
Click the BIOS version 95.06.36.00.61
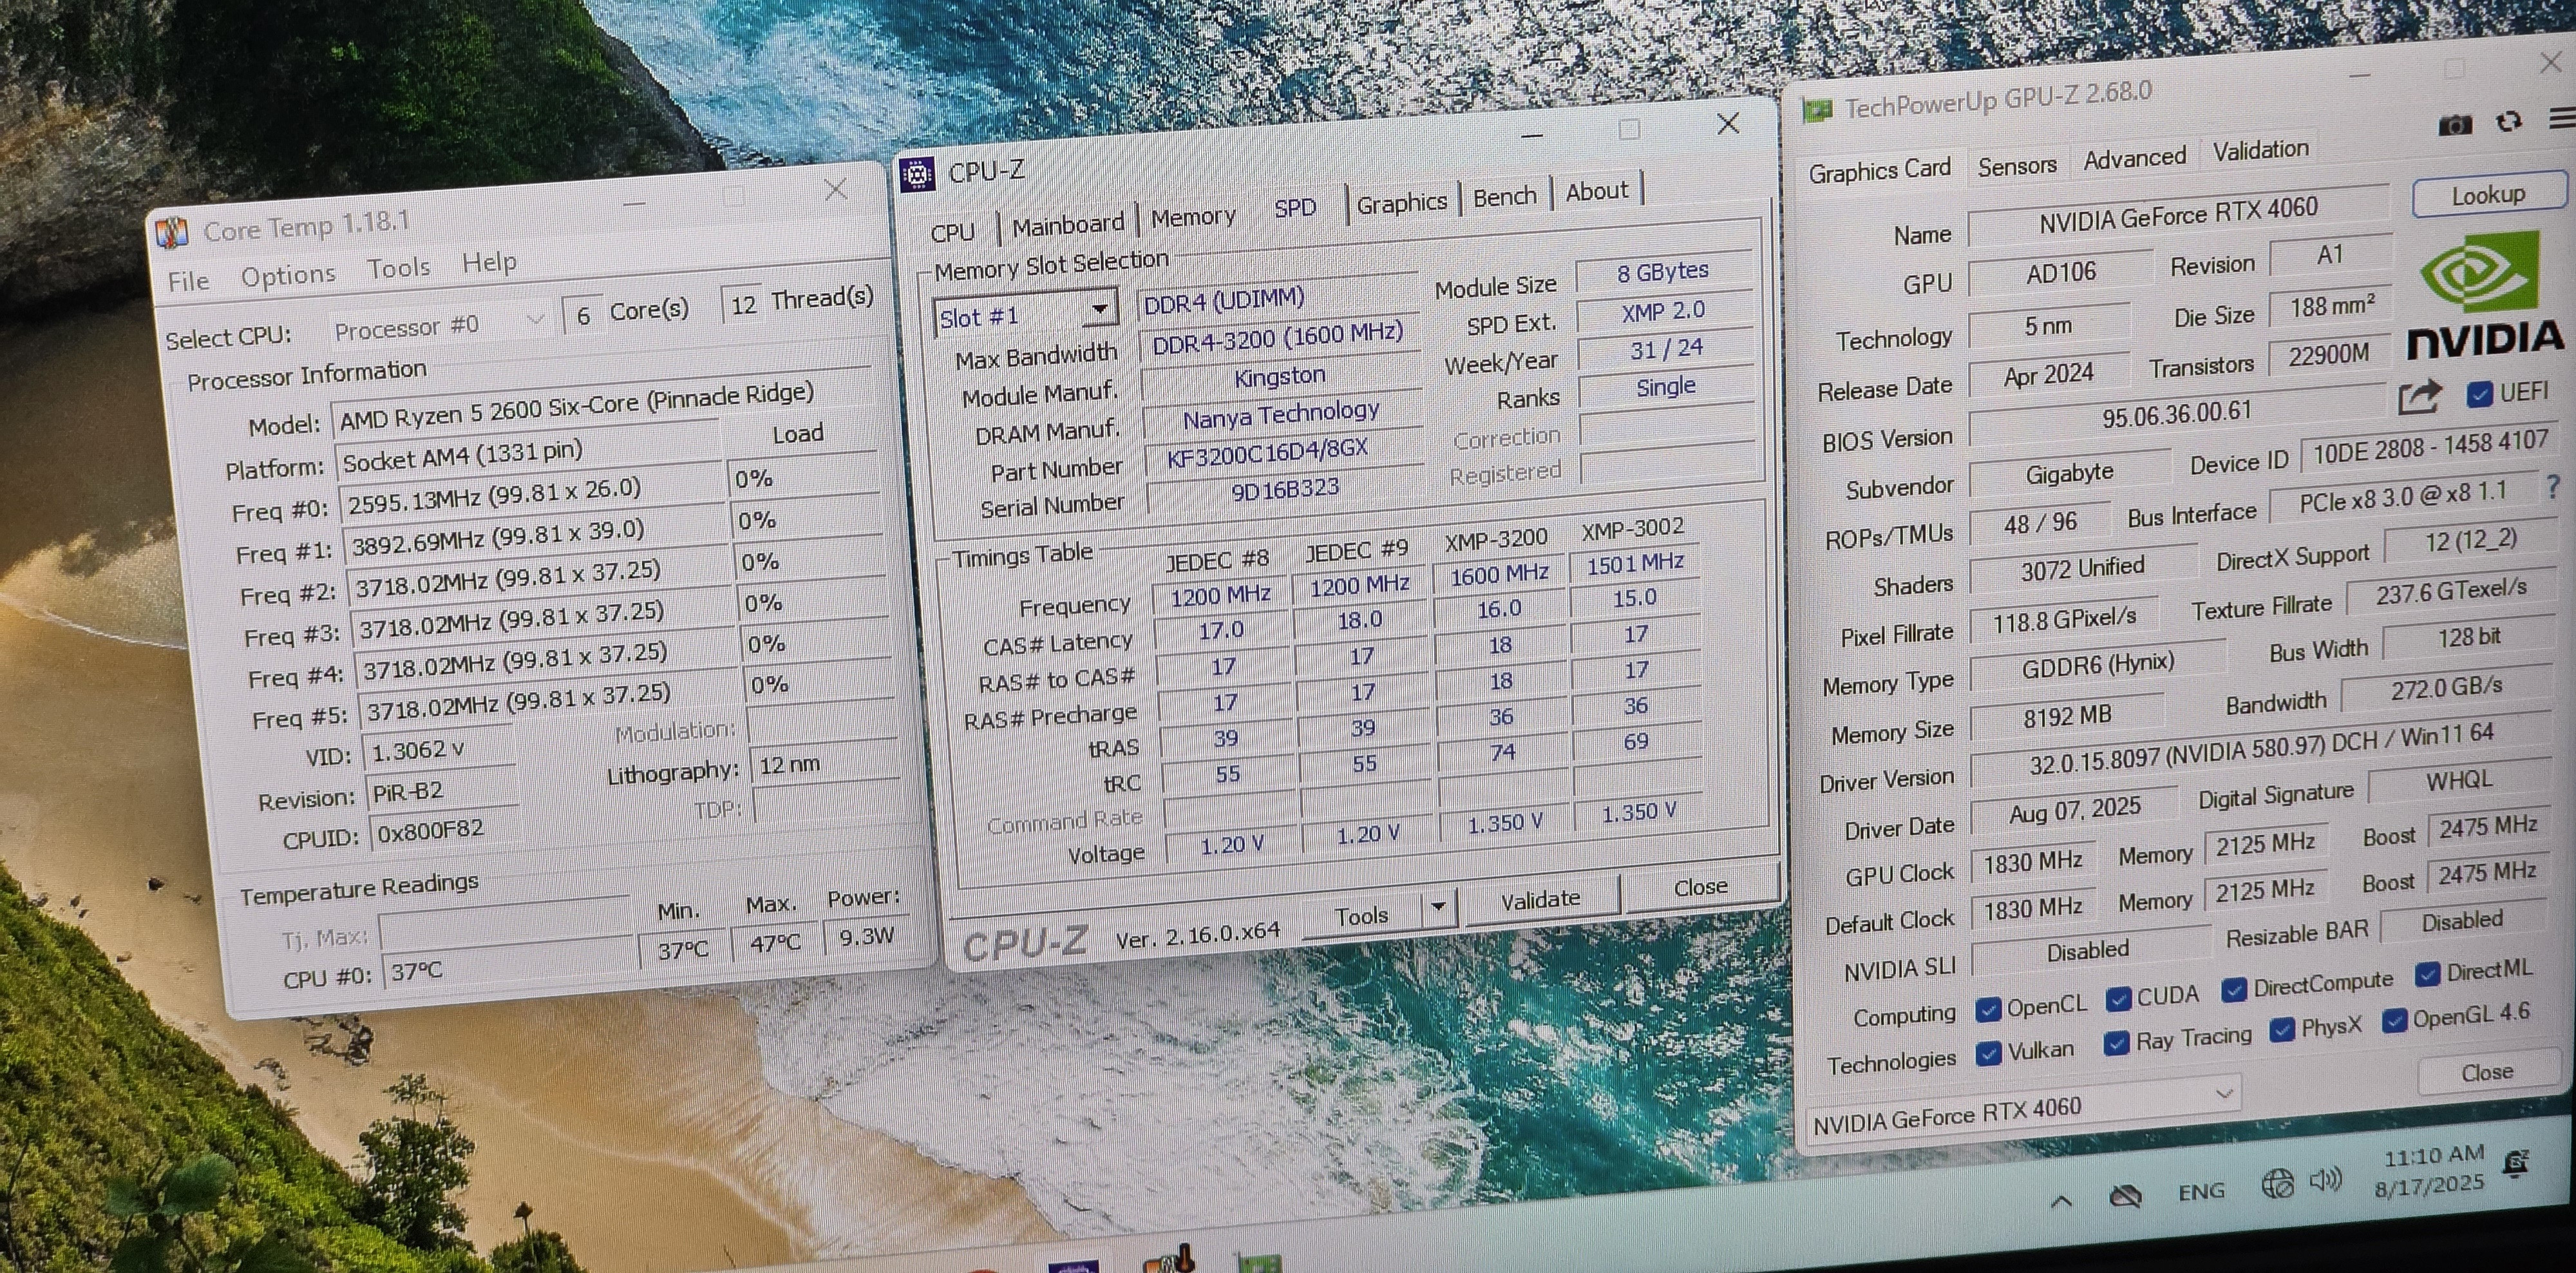pyautogui.click(x=2176, y=414)
